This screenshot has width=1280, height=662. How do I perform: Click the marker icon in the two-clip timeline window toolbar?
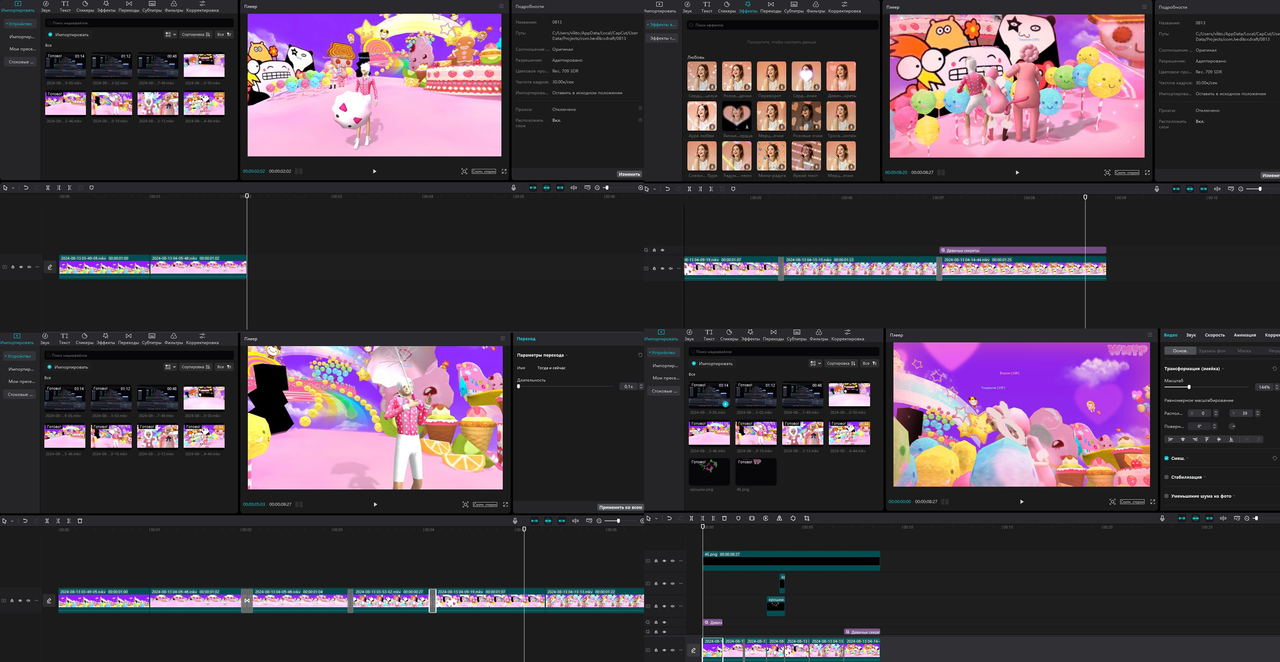click(92, 187)
